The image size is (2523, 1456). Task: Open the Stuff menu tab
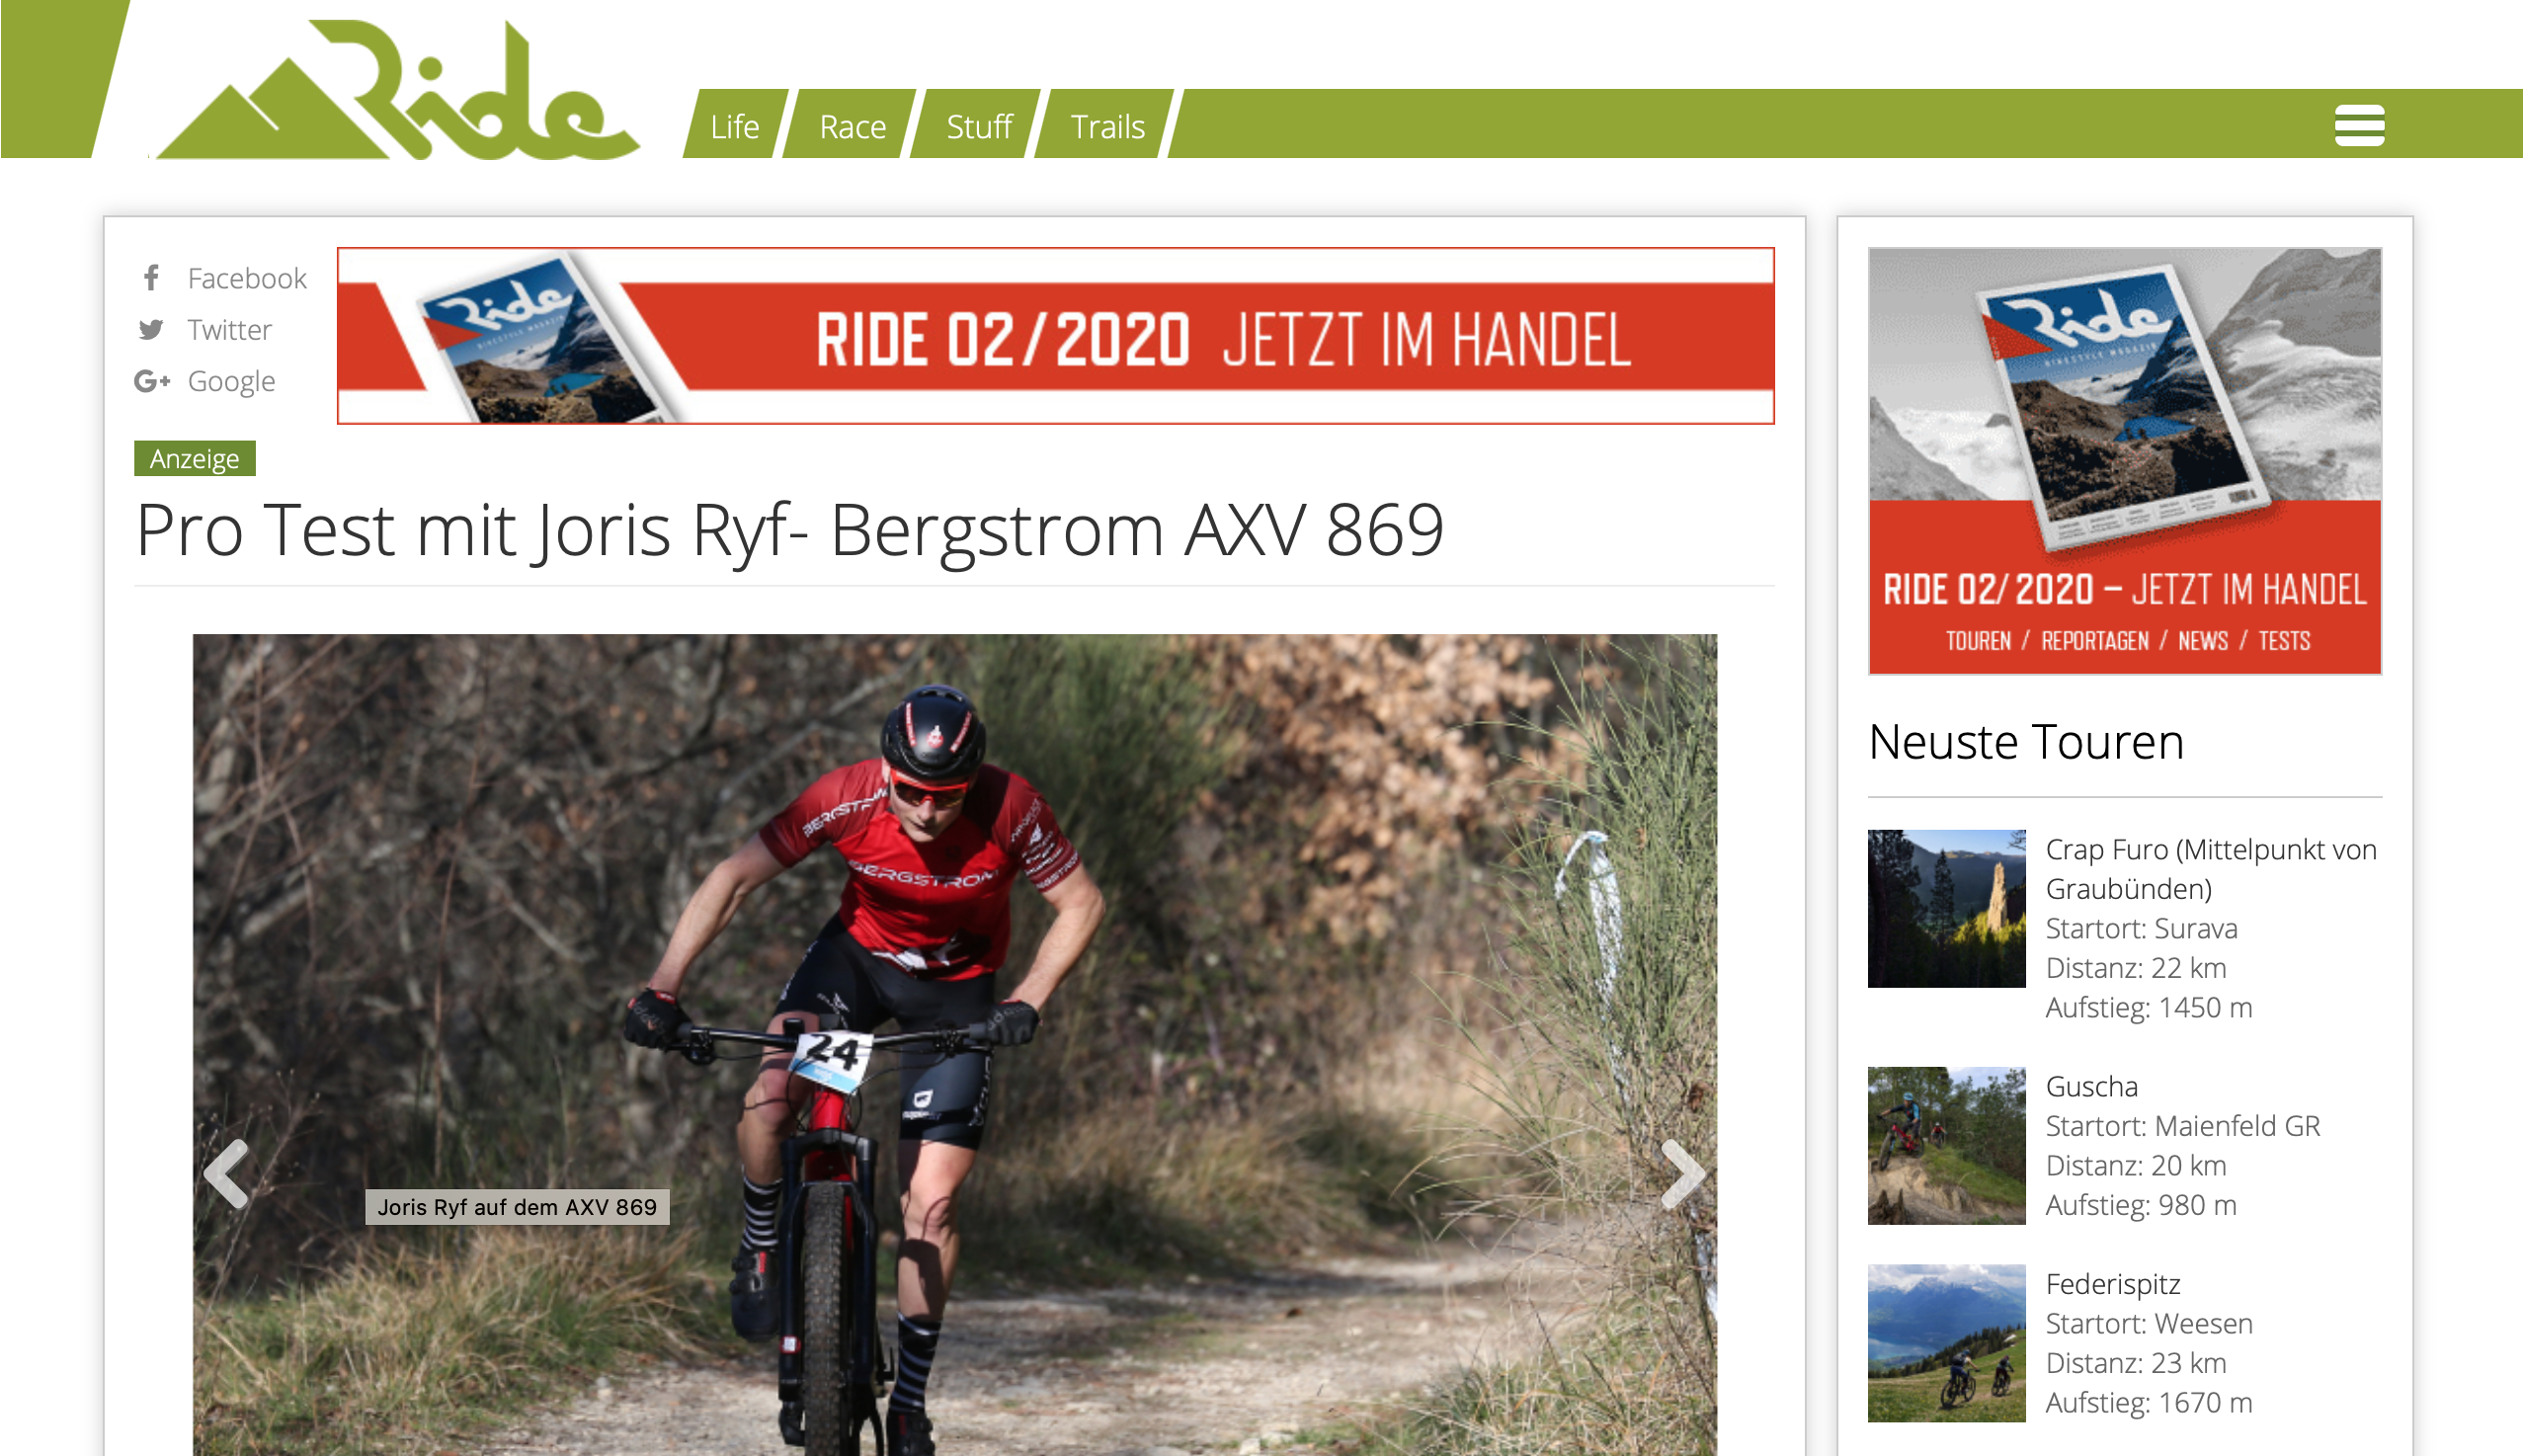coord(978,124)
